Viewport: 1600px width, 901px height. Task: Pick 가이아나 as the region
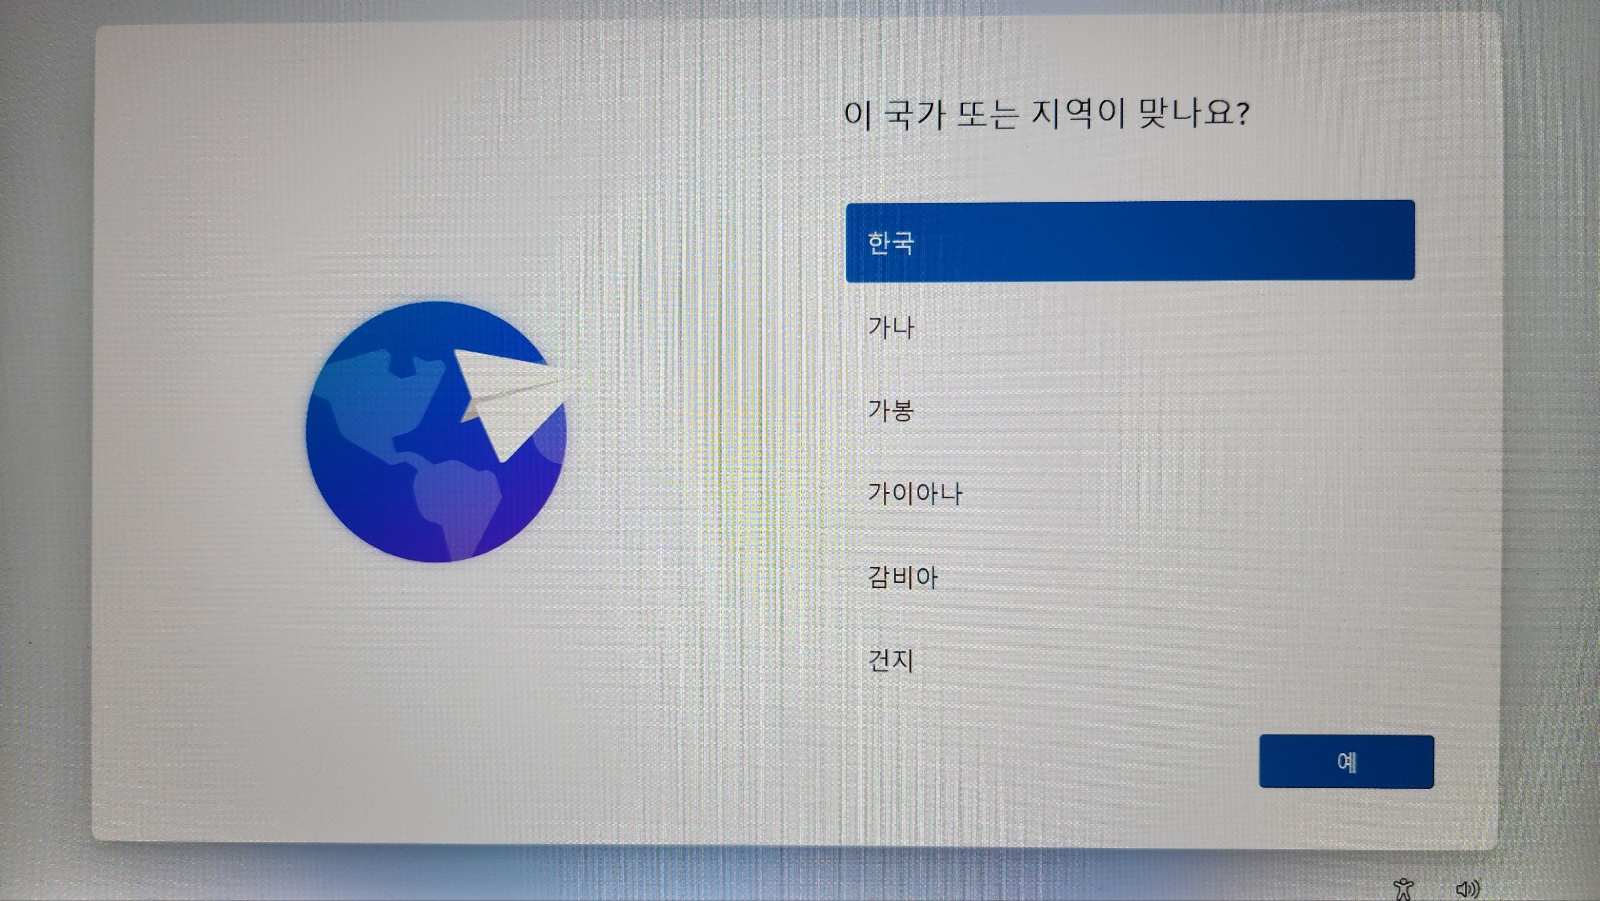pos(1130,493)
